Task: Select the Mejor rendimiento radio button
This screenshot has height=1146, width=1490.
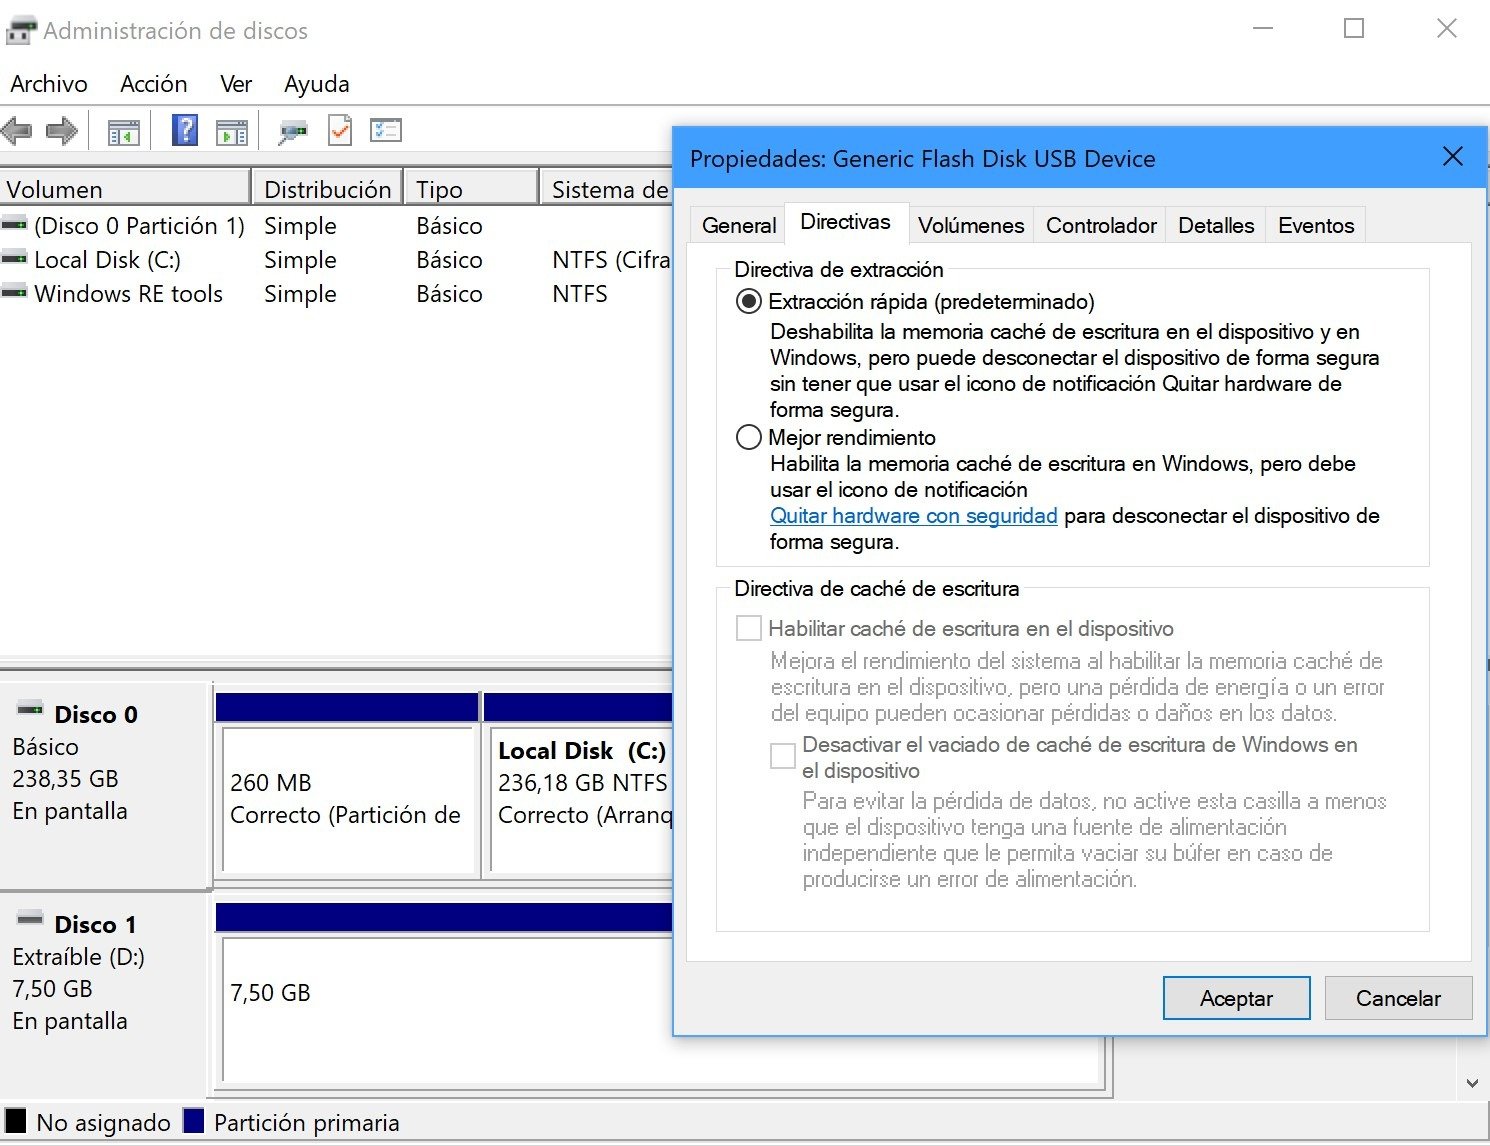Action: [x=747, y=437]
